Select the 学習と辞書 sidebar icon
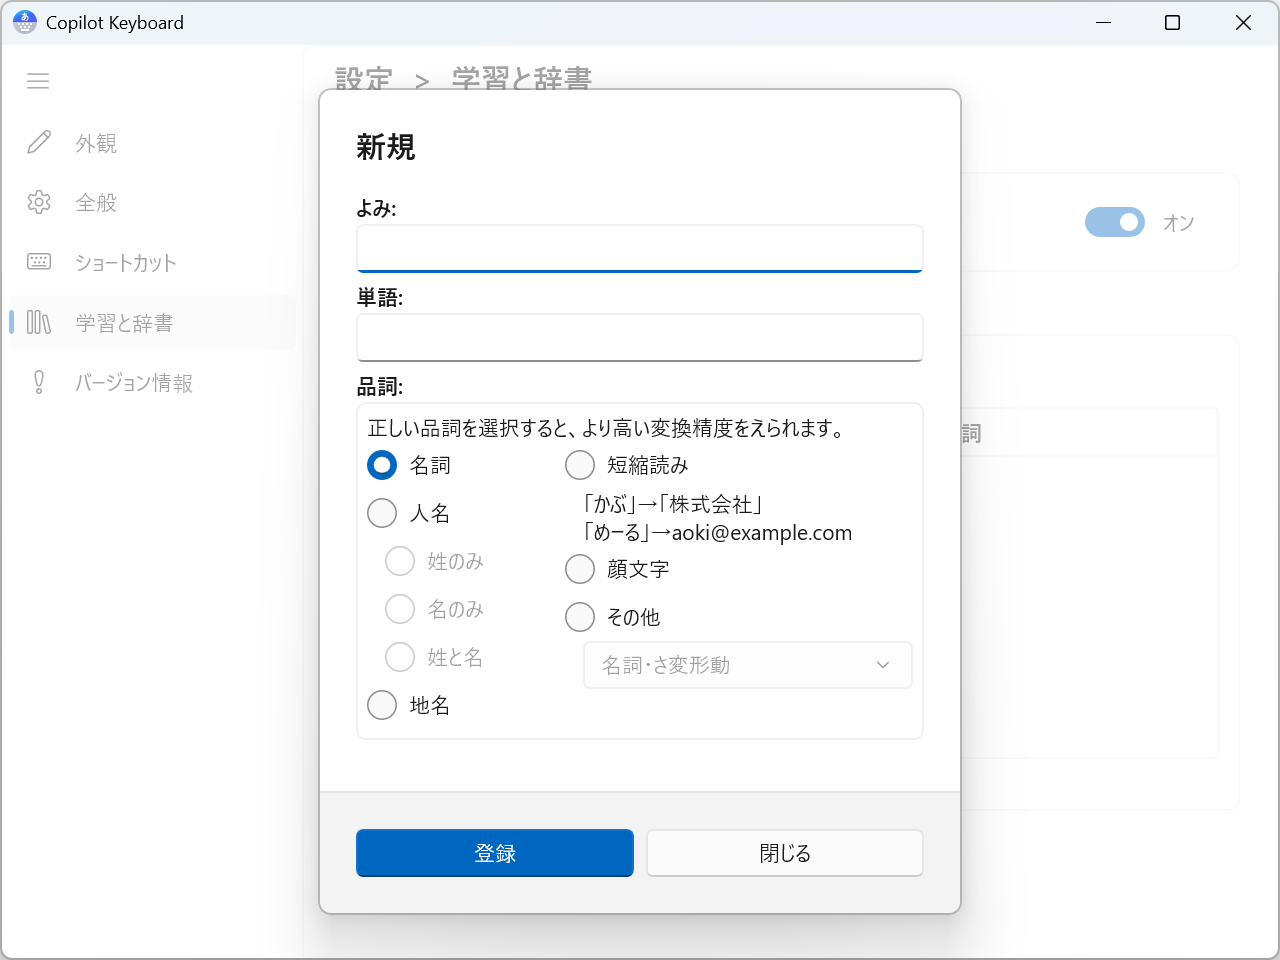1280x960 pixels. coord(38,322)
